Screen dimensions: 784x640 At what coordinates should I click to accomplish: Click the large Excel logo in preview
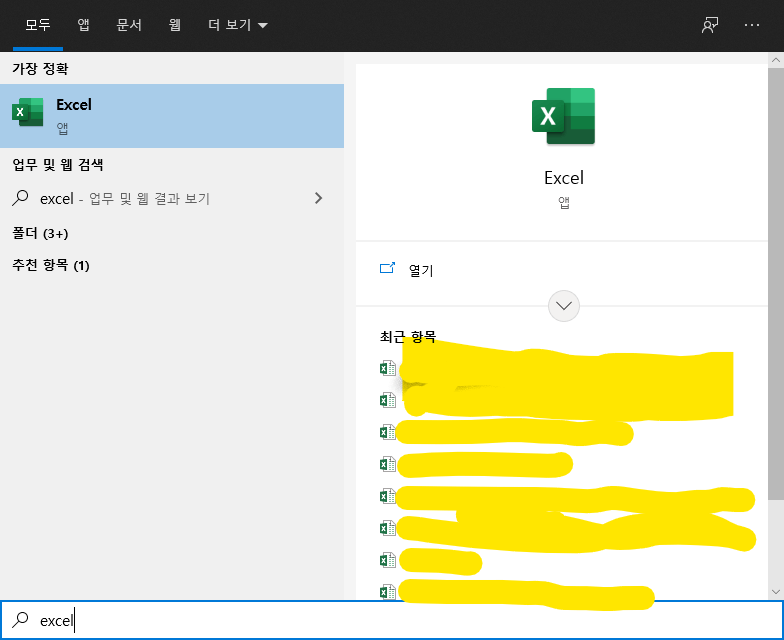click(564, 116)
